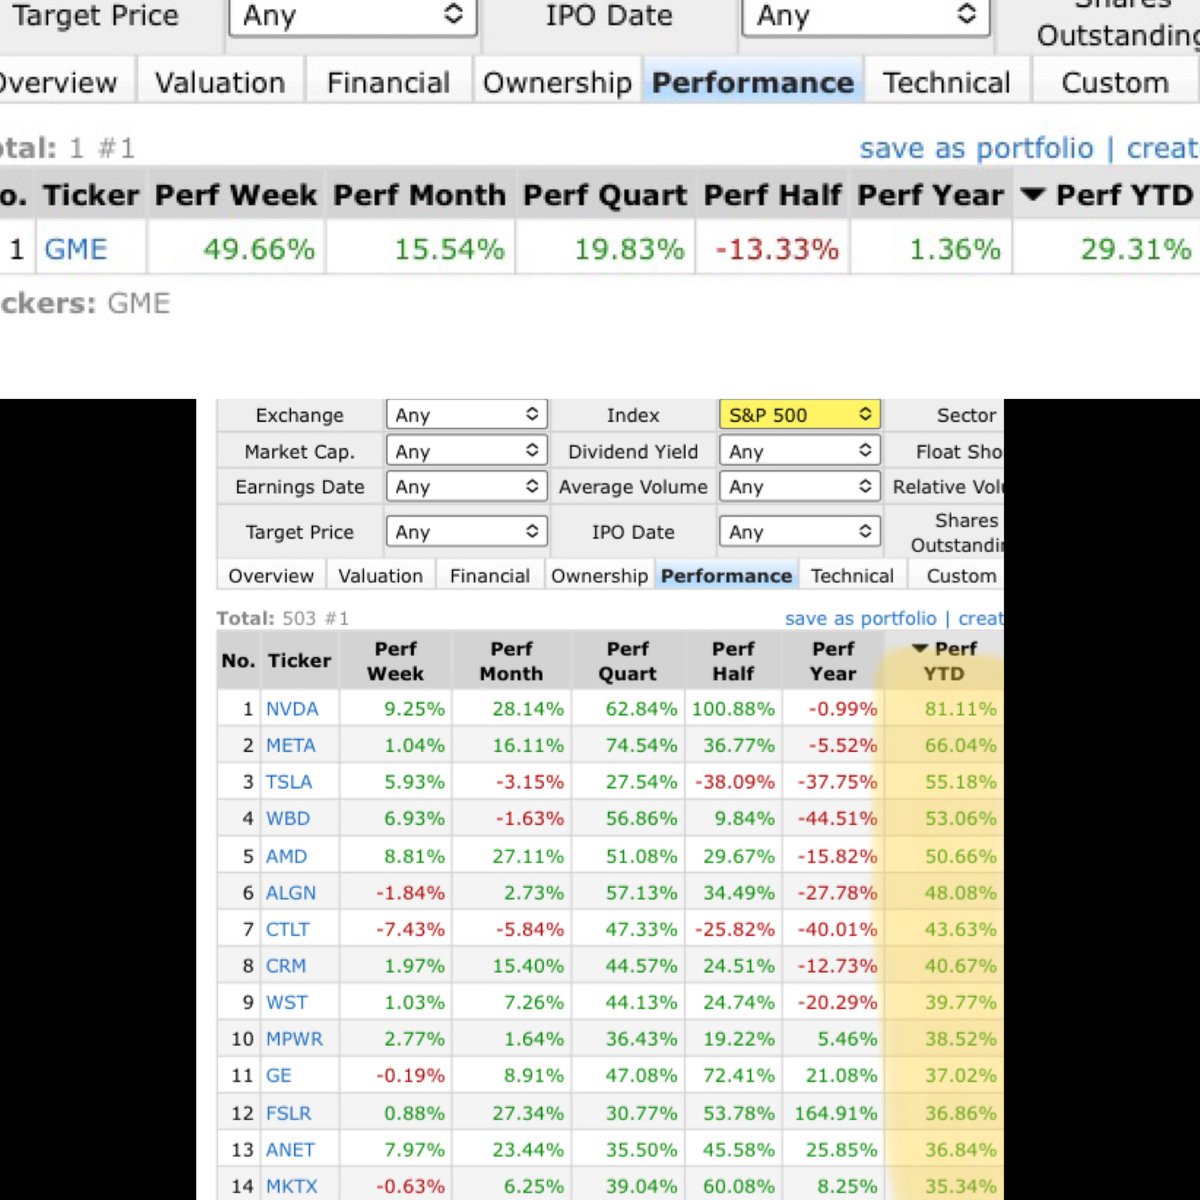Open the Dividend Yield filter dropdown

point(799,451)
